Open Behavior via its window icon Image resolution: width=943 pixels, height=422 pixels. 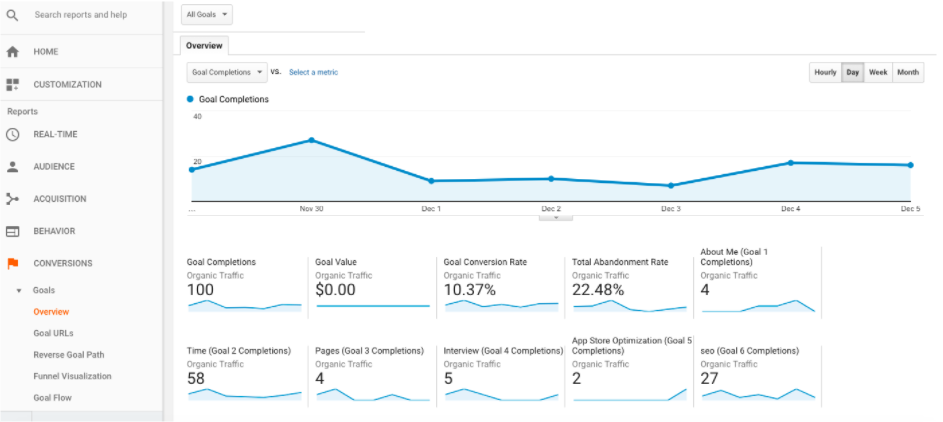point(13,231)
